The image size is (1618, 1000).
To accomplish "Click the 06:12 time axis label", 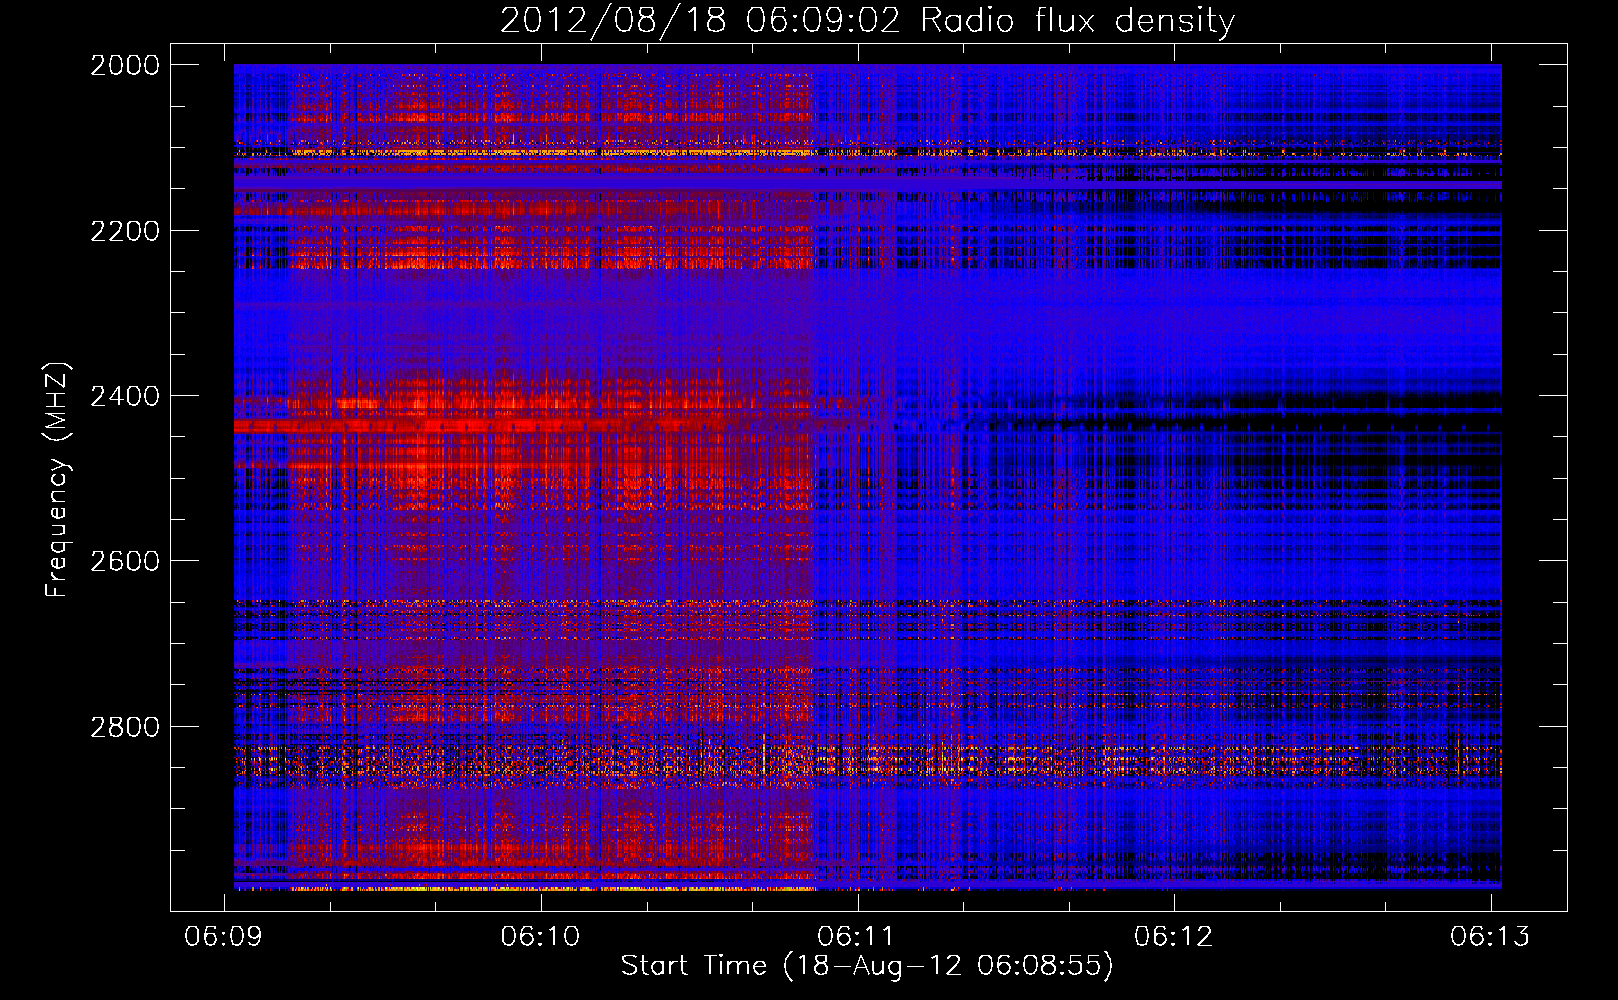I will click(x=1174, y=936).
